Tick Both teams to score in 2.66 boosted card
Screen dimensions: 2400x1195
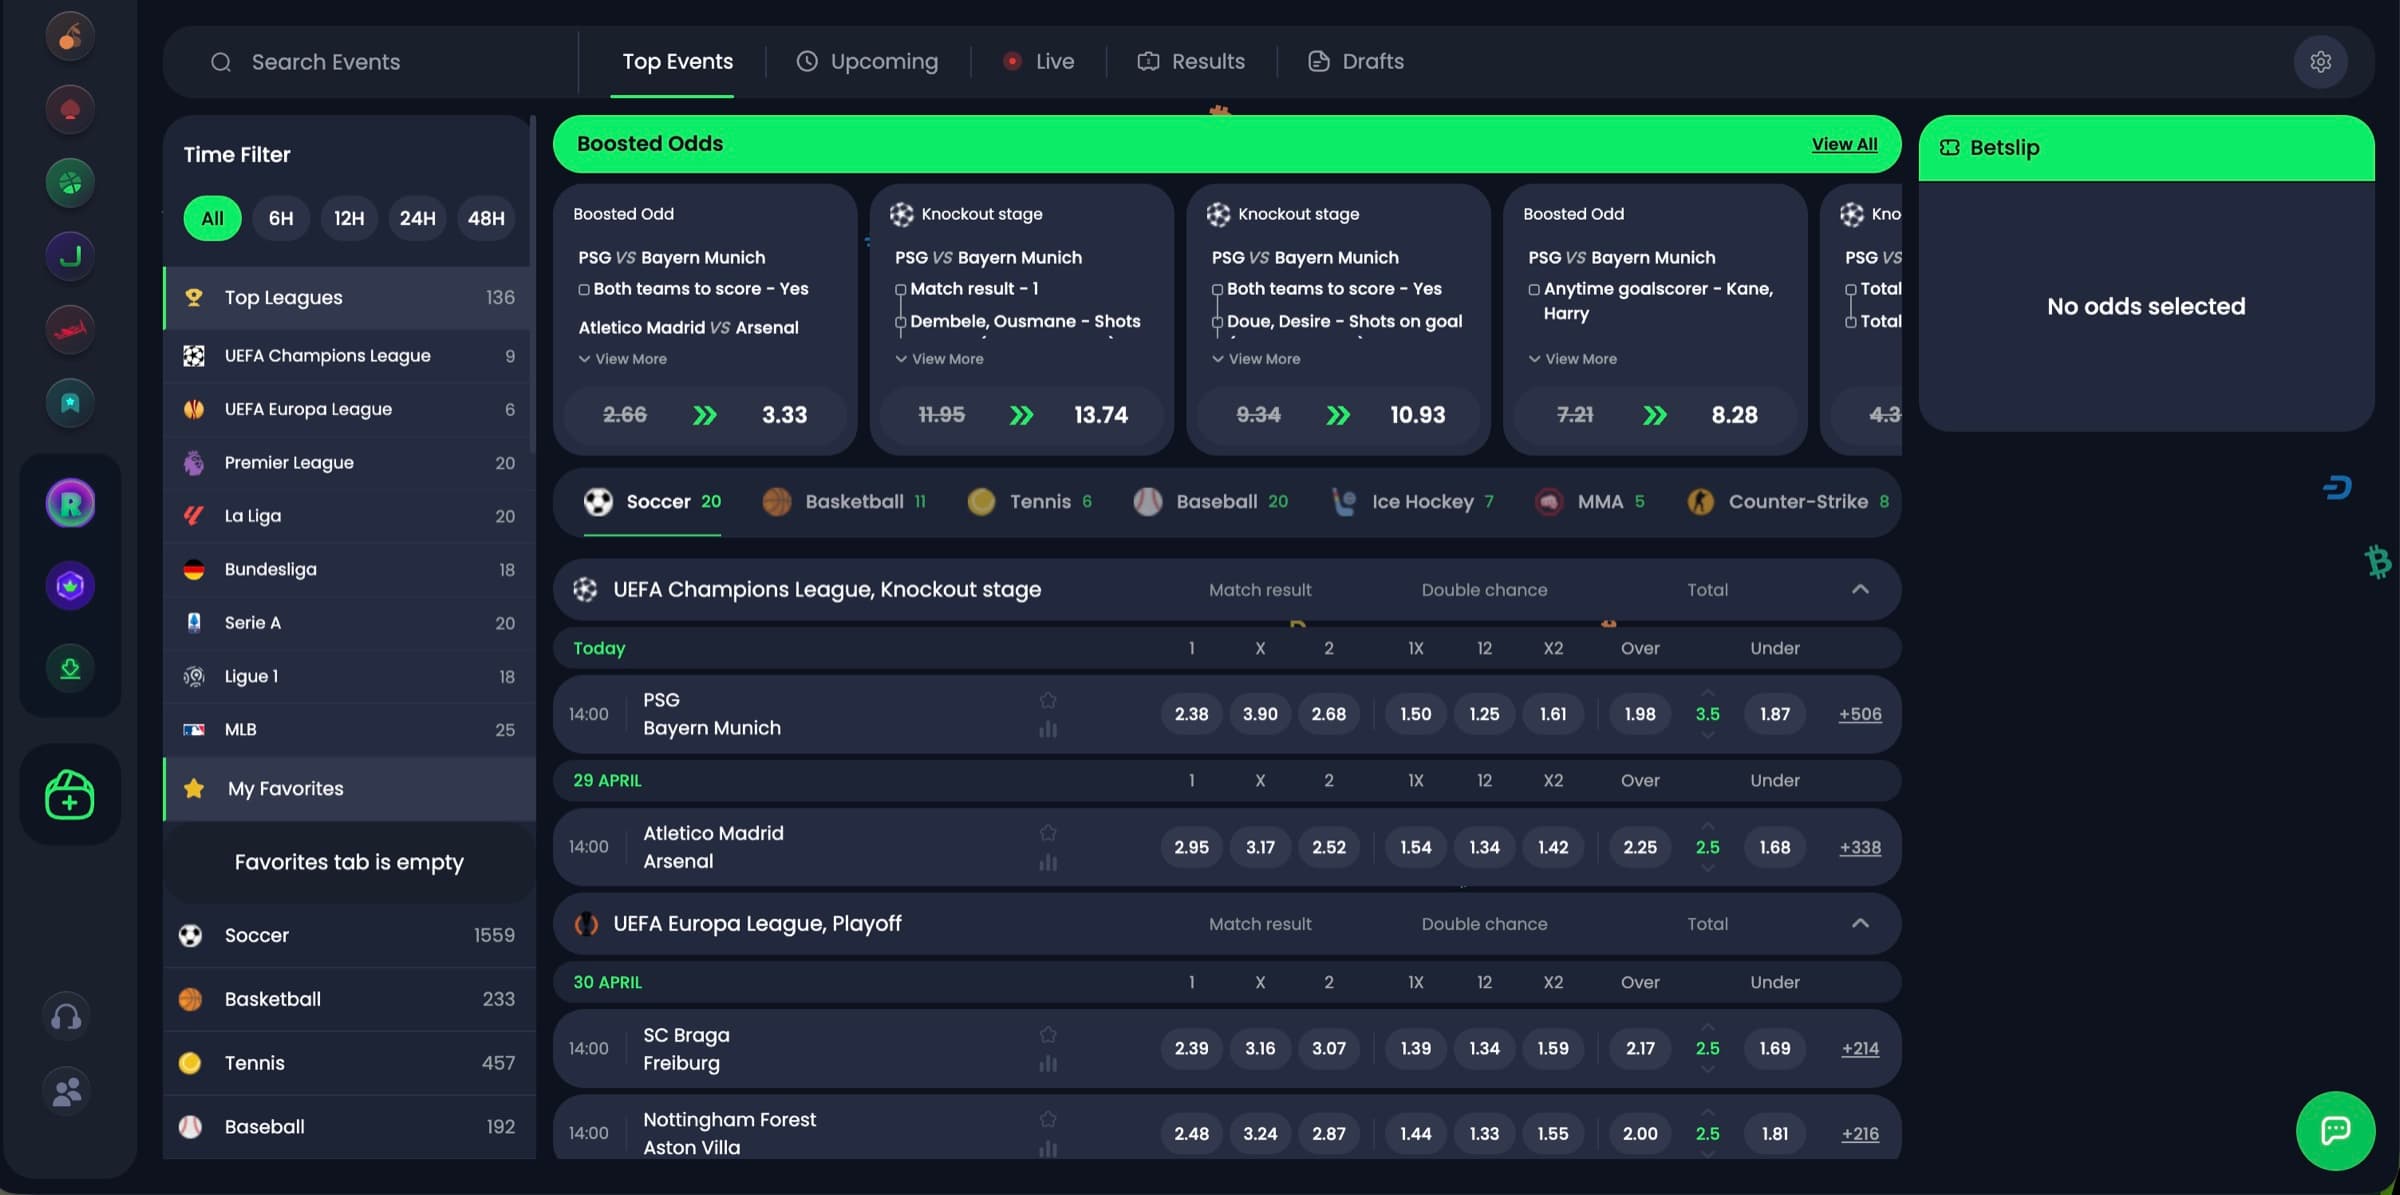coord(584,289)
